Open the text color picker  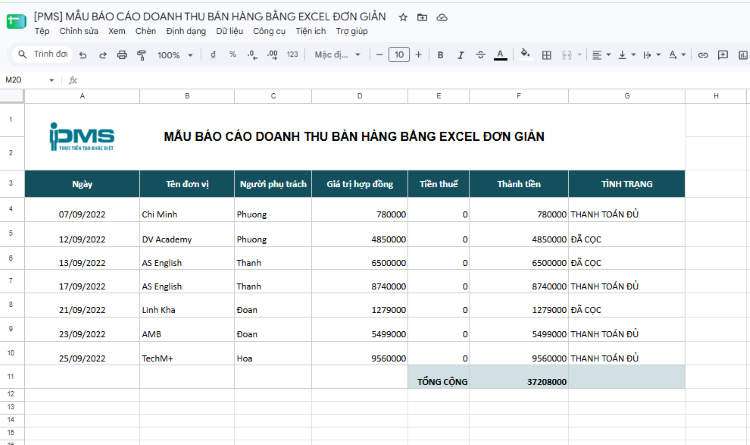coord(500,55)
